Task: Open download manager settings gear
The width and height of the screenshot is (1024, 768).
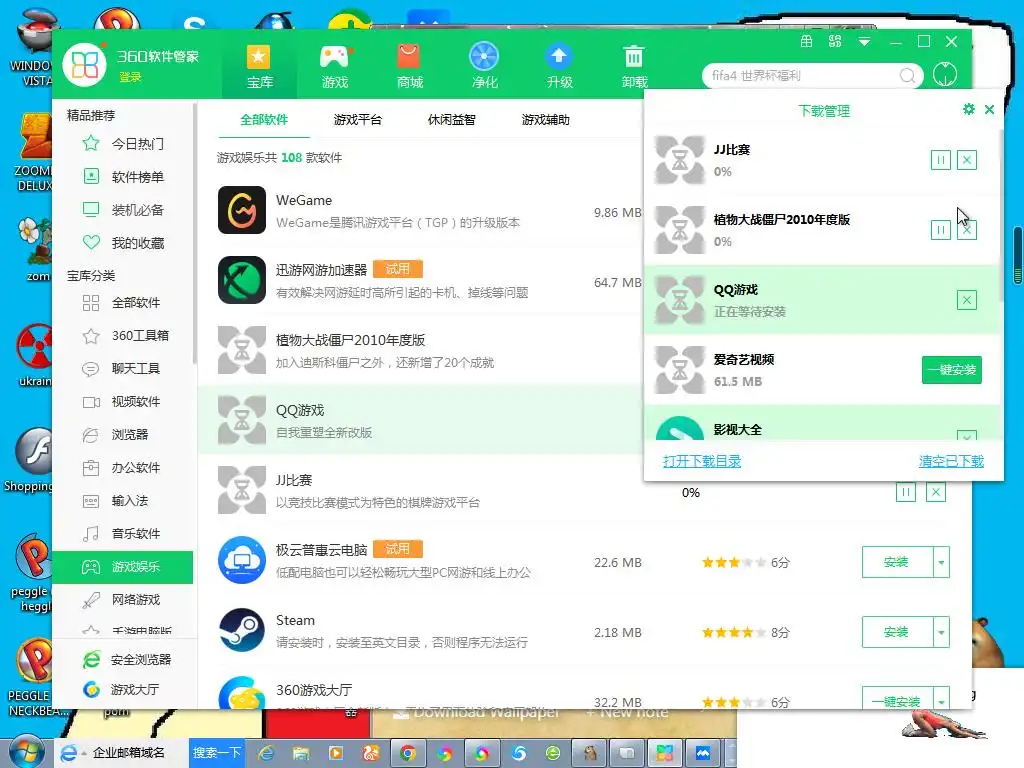Action: [968, 109]
